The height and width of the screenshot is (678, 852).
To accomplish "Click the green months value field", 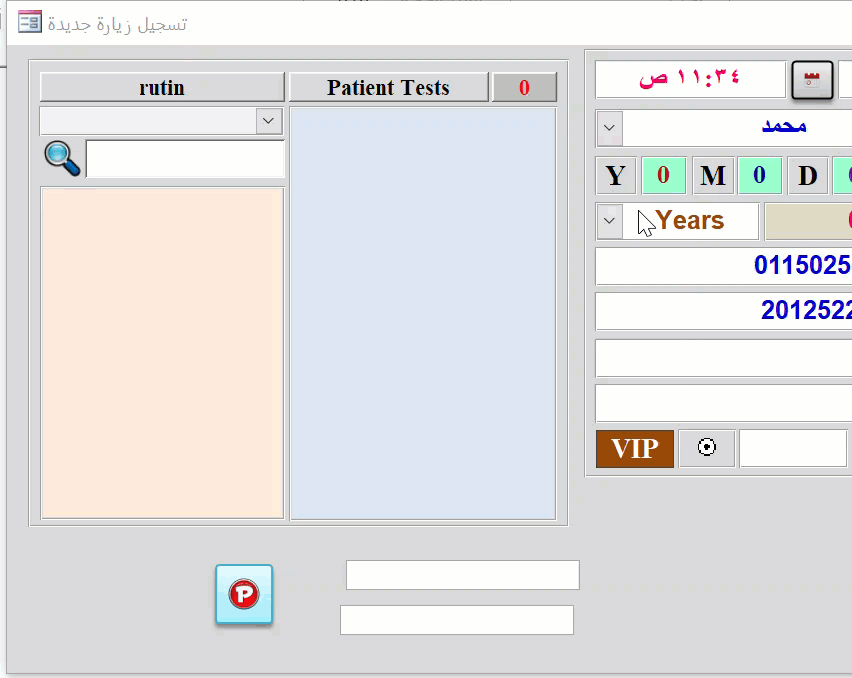I will 760,175.
